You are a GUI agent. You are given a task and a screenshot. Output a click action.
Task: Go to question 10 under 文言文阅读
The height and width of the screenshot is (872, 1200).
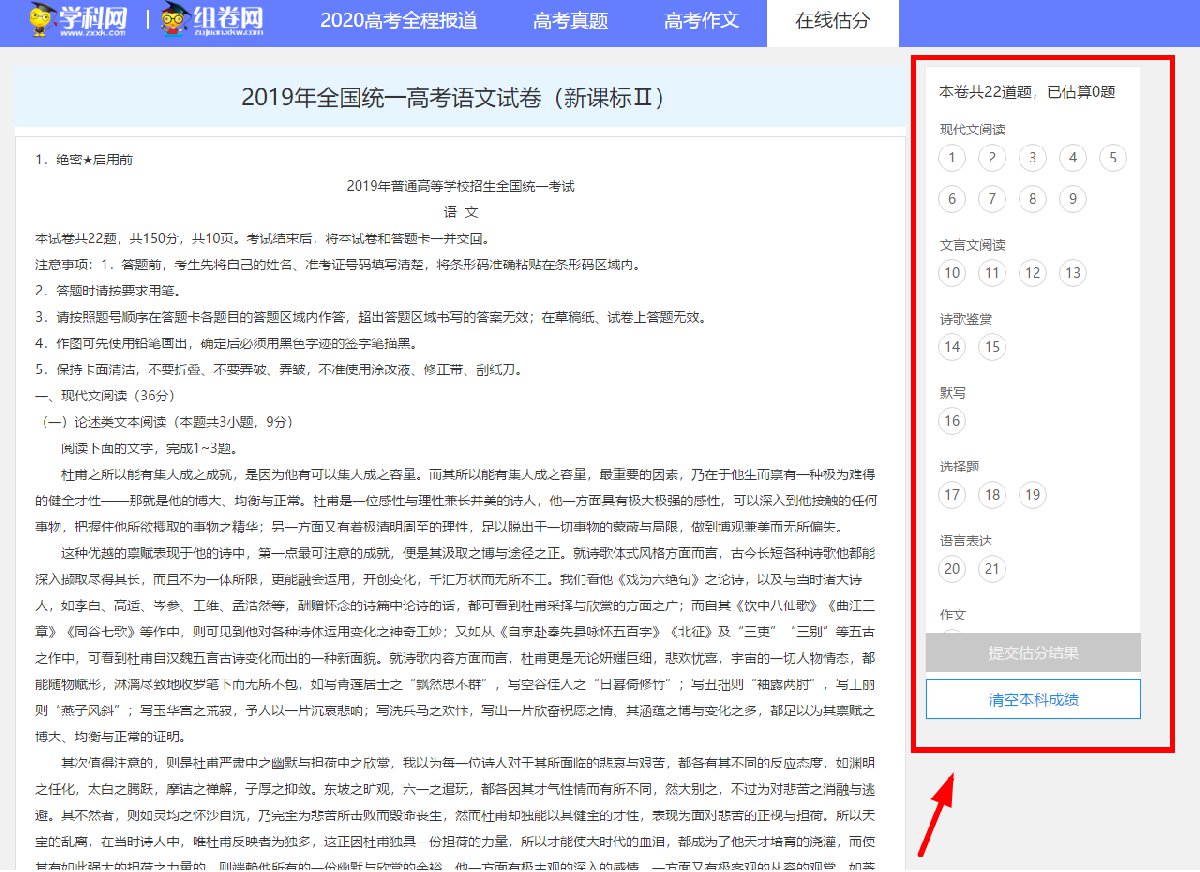tap(952, 273)
